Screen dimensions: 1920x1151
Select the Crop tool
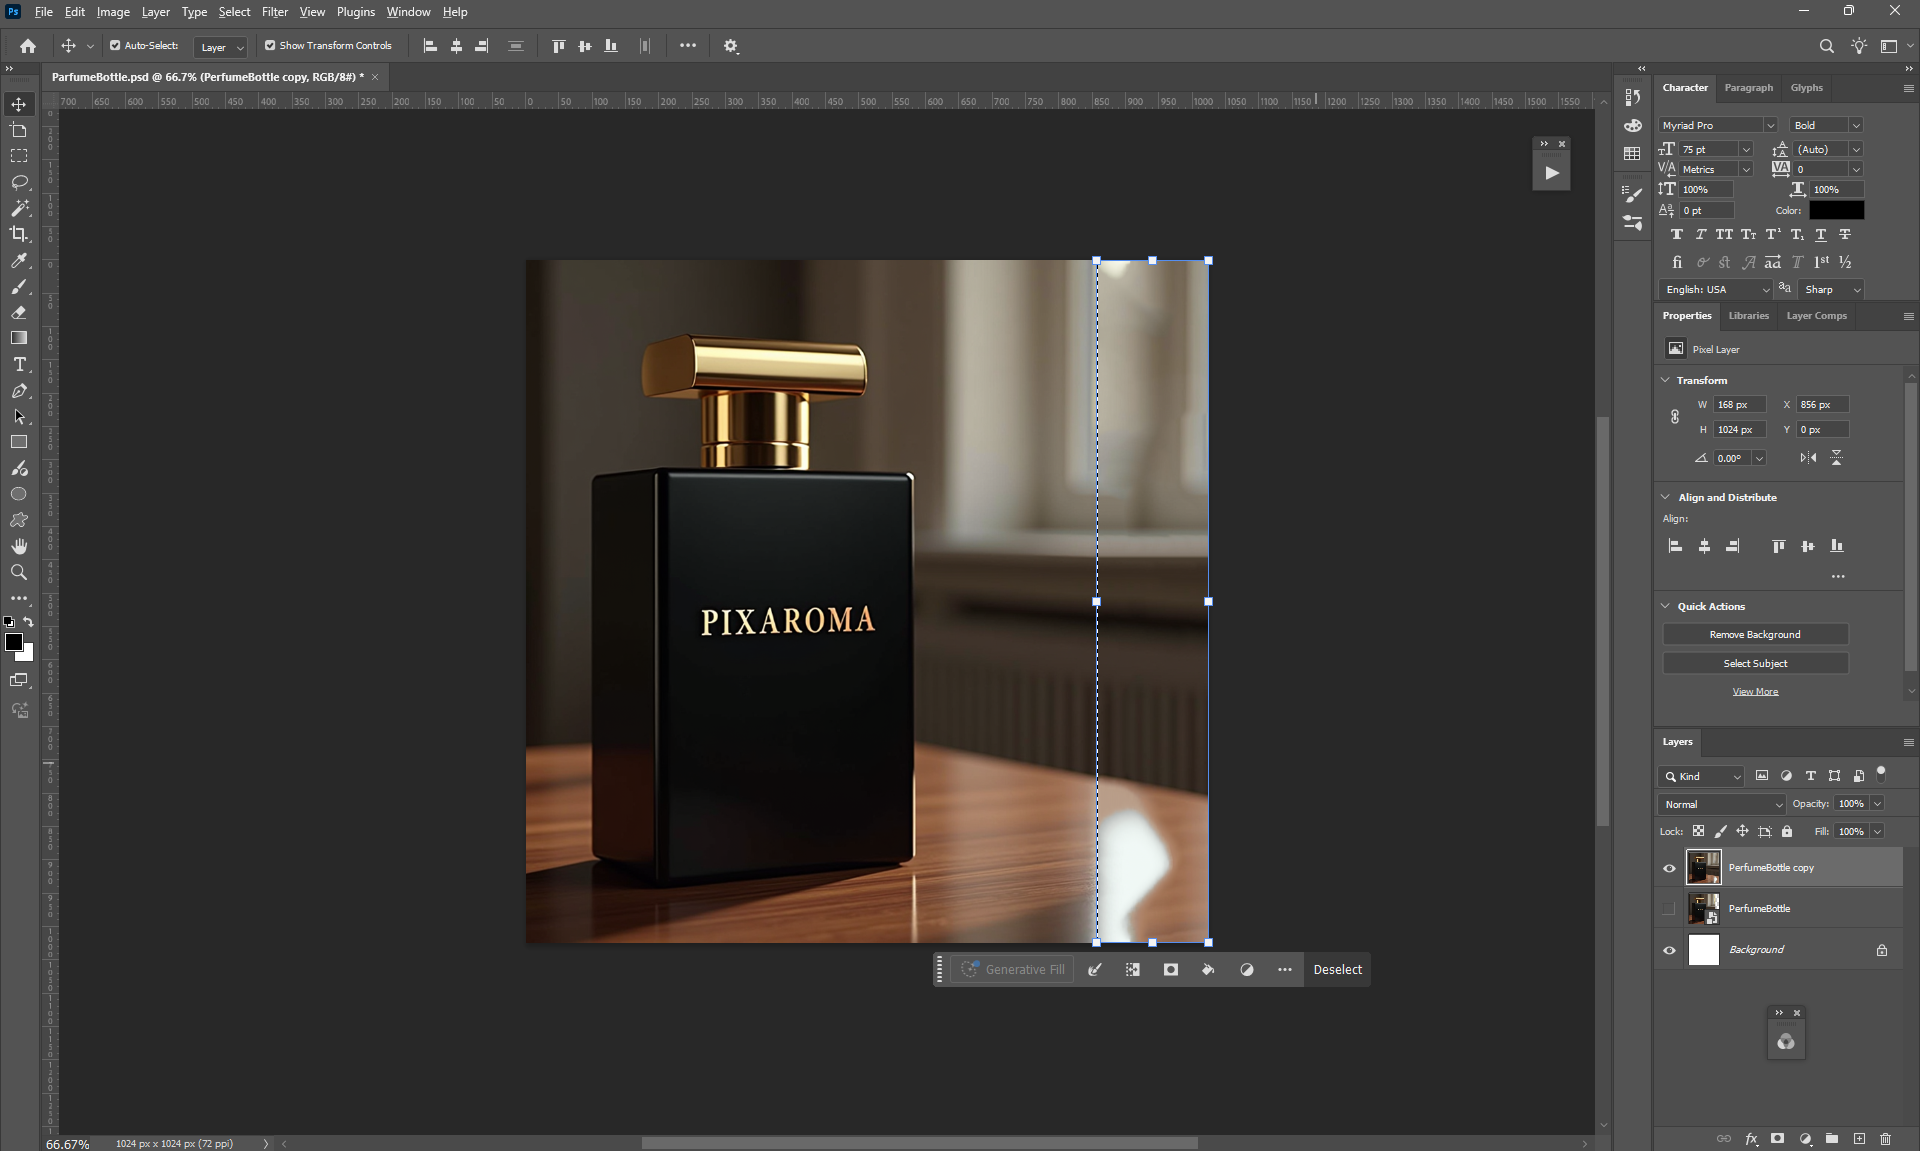click(x=19, y=234)
